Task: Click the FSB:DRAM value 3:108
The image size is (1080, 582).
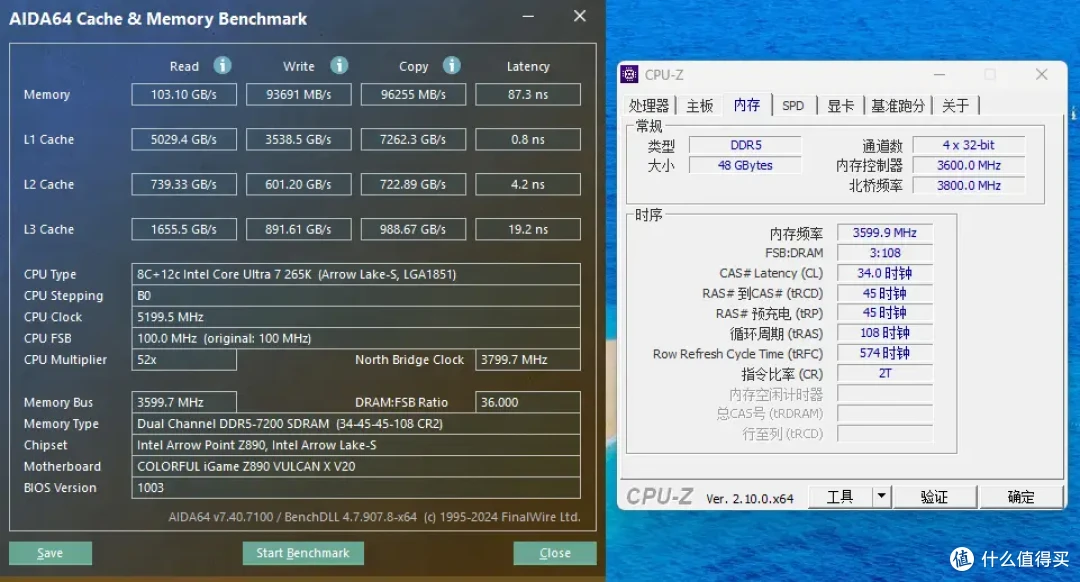Action: [885, 253]
